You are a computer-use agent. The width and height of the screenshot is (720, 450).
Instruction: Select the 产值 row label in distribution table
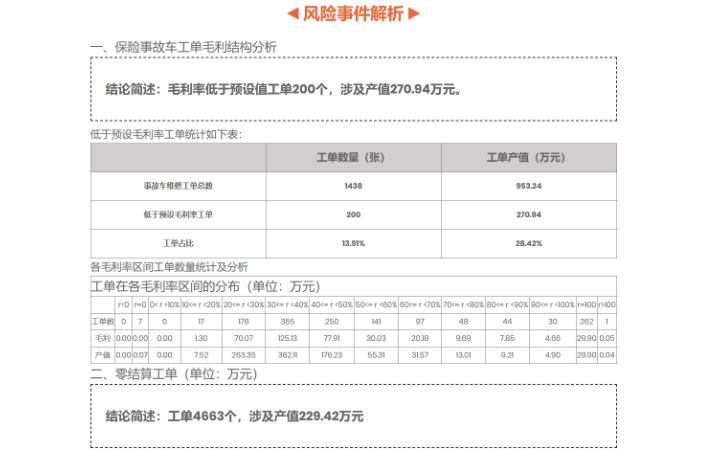tap(102, 355)
